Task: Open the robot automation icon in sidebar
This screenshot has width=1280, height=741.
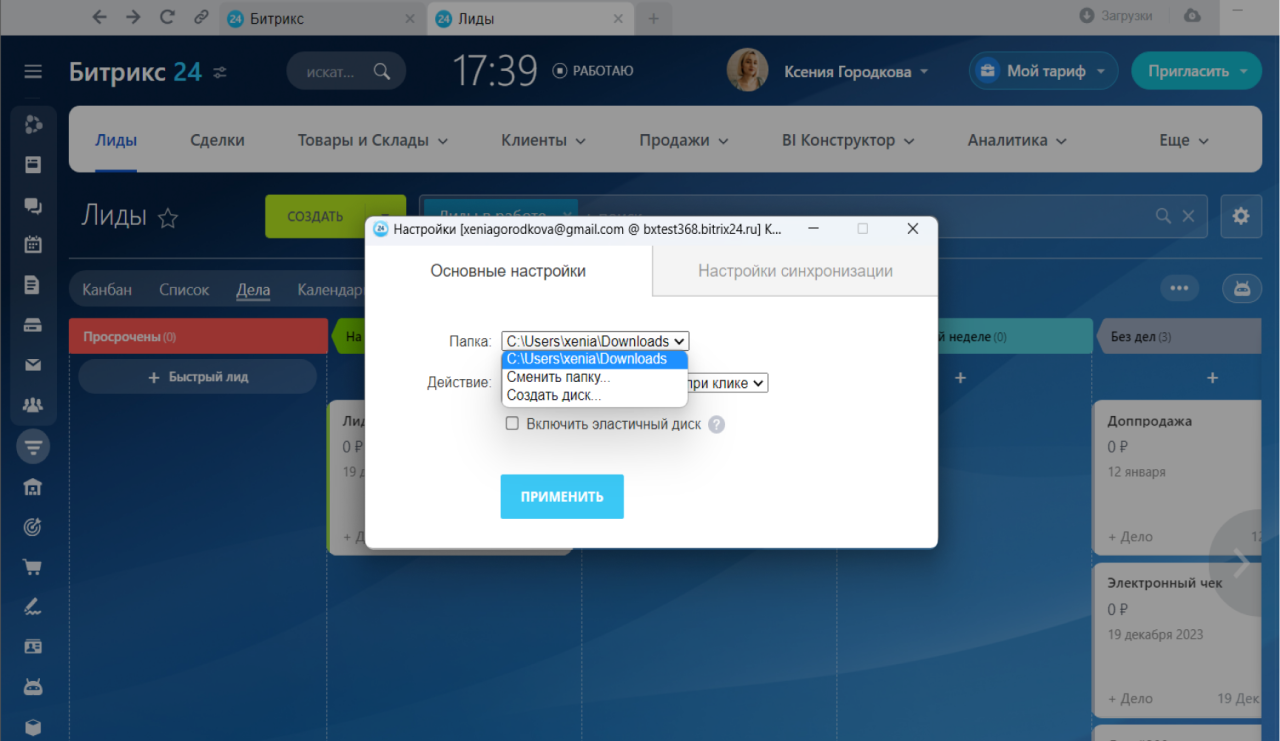Action: [x=33, y=687]
